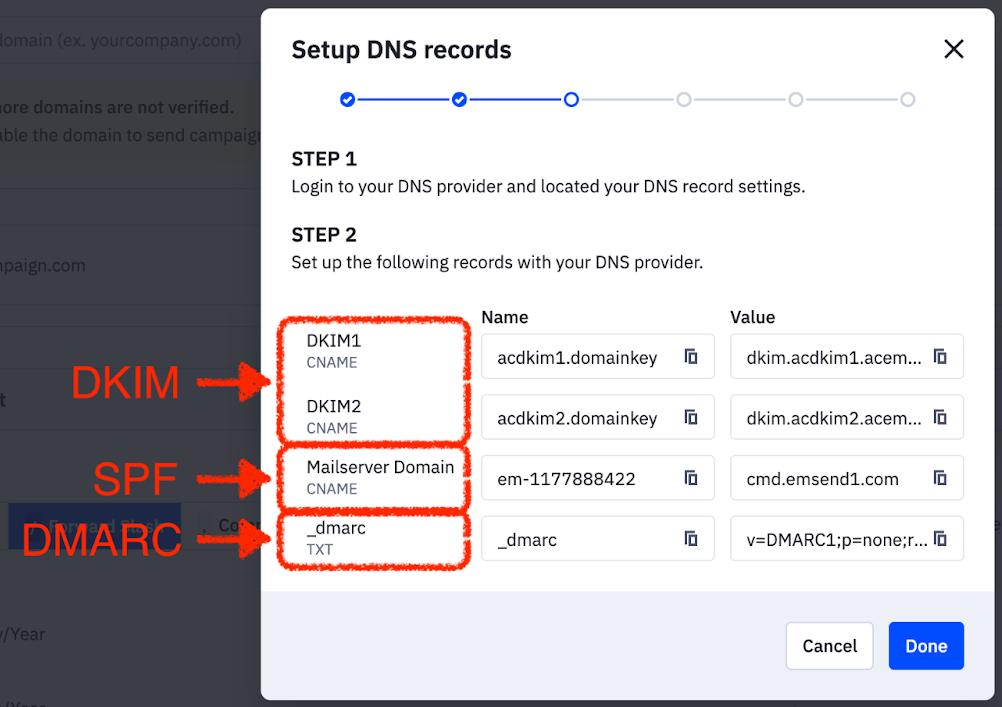Go to the first completed progress step
The height and width of the screenshot is (707, 1002).
[x=347, y=100]
